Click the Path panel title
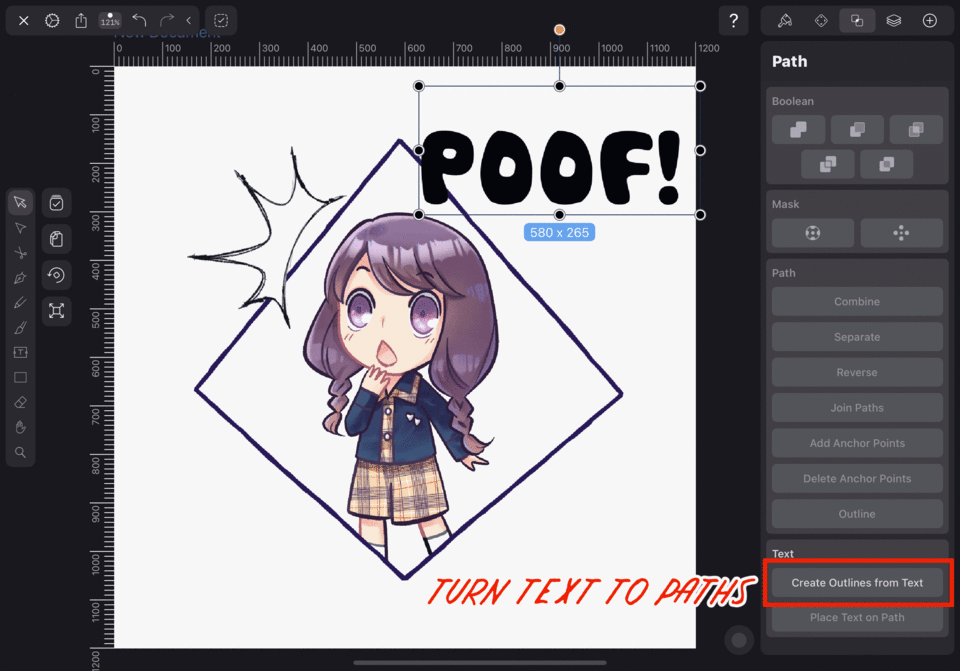This screenshot has width=960, height=671. click(x=789, y=61)
